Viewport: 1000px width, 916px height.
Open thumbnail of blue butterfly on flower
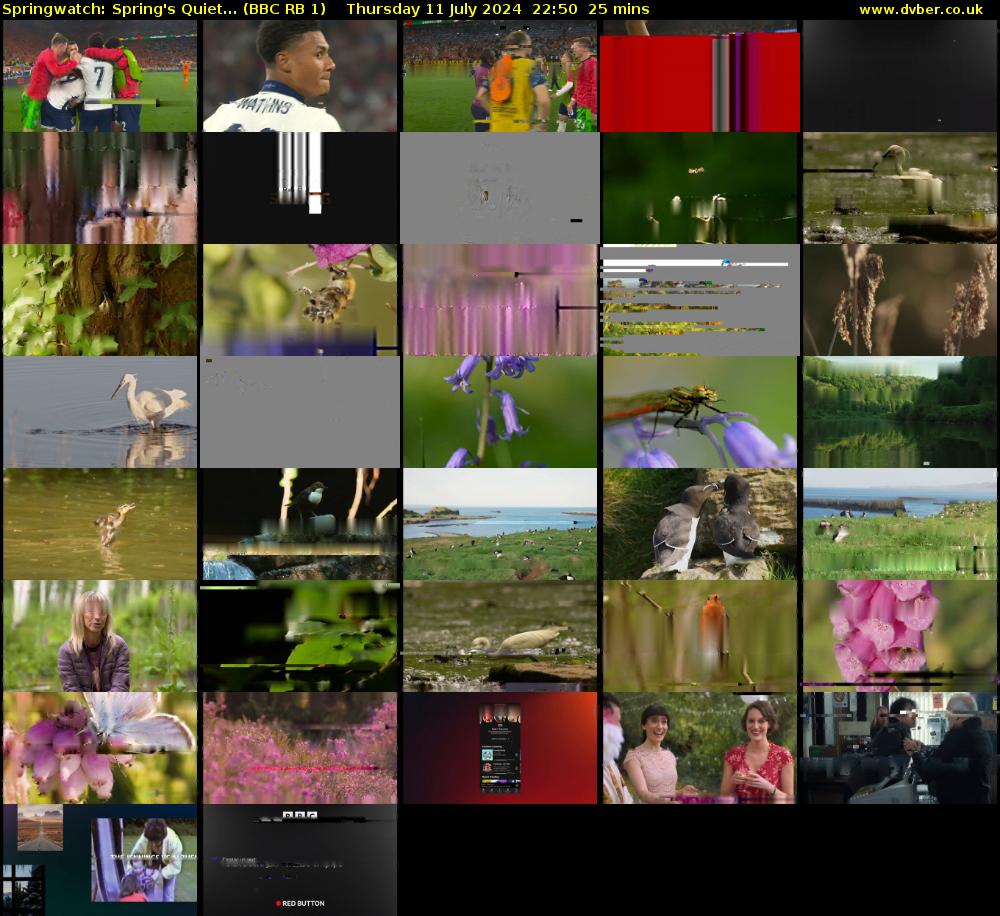100,748
